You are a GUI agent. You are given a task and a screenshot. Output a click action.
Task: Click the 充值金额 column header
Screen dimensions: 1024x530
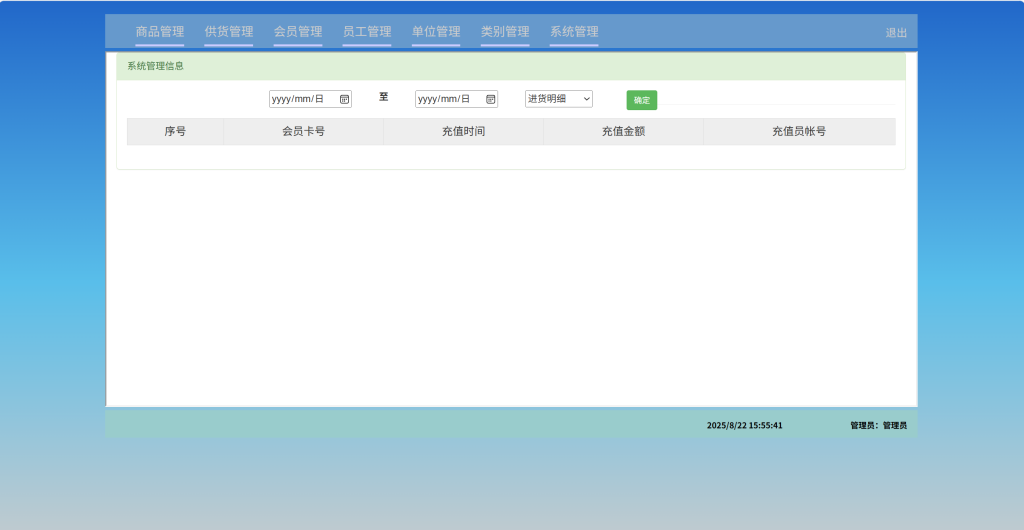[624, 131]
